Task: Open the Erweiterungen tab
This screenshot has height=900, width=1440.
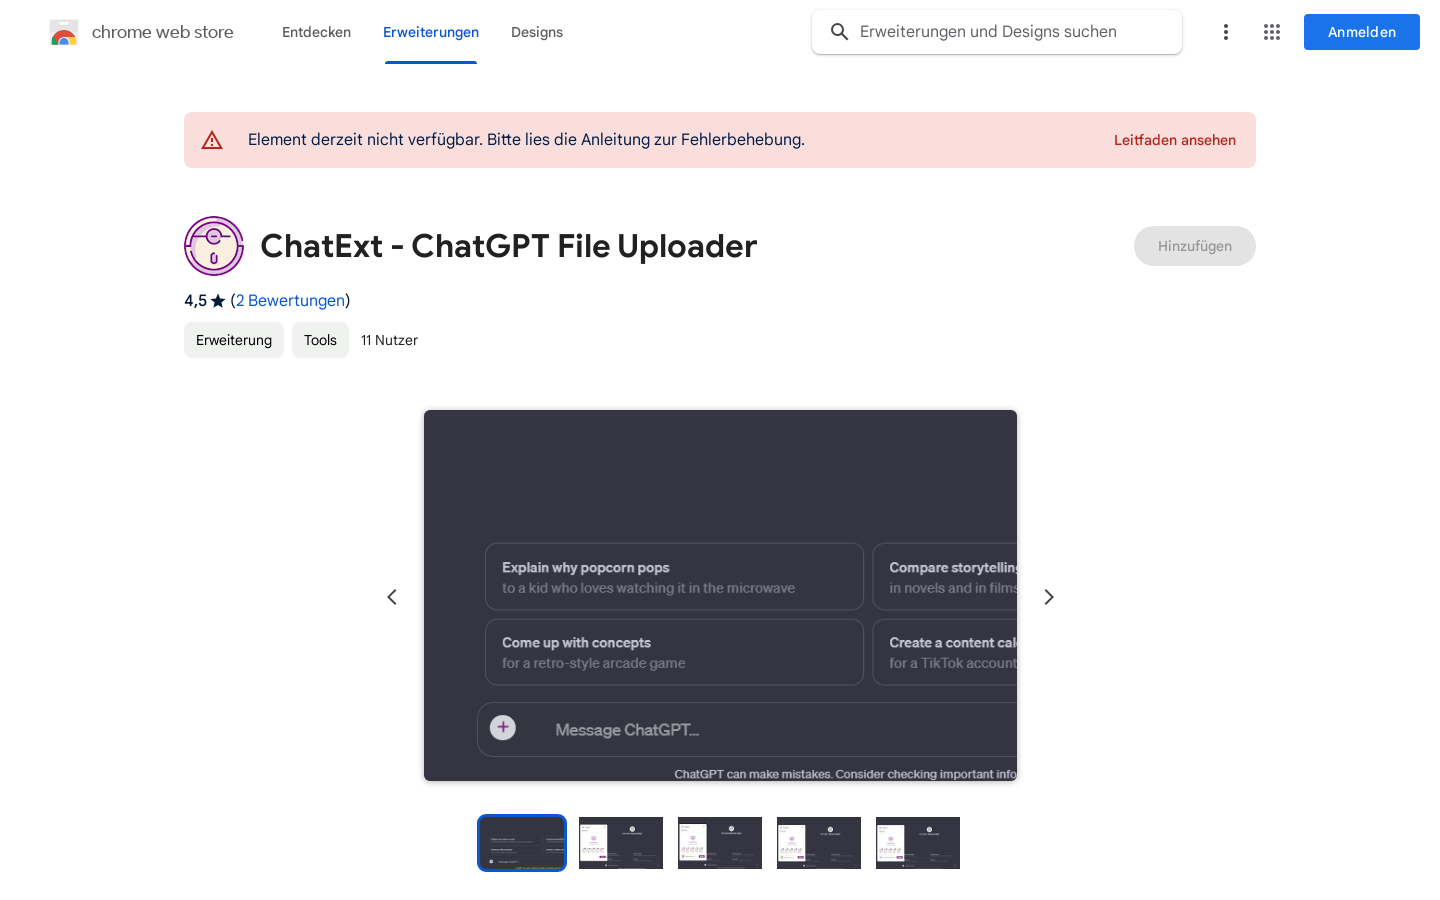Action: tap(431, 32)
